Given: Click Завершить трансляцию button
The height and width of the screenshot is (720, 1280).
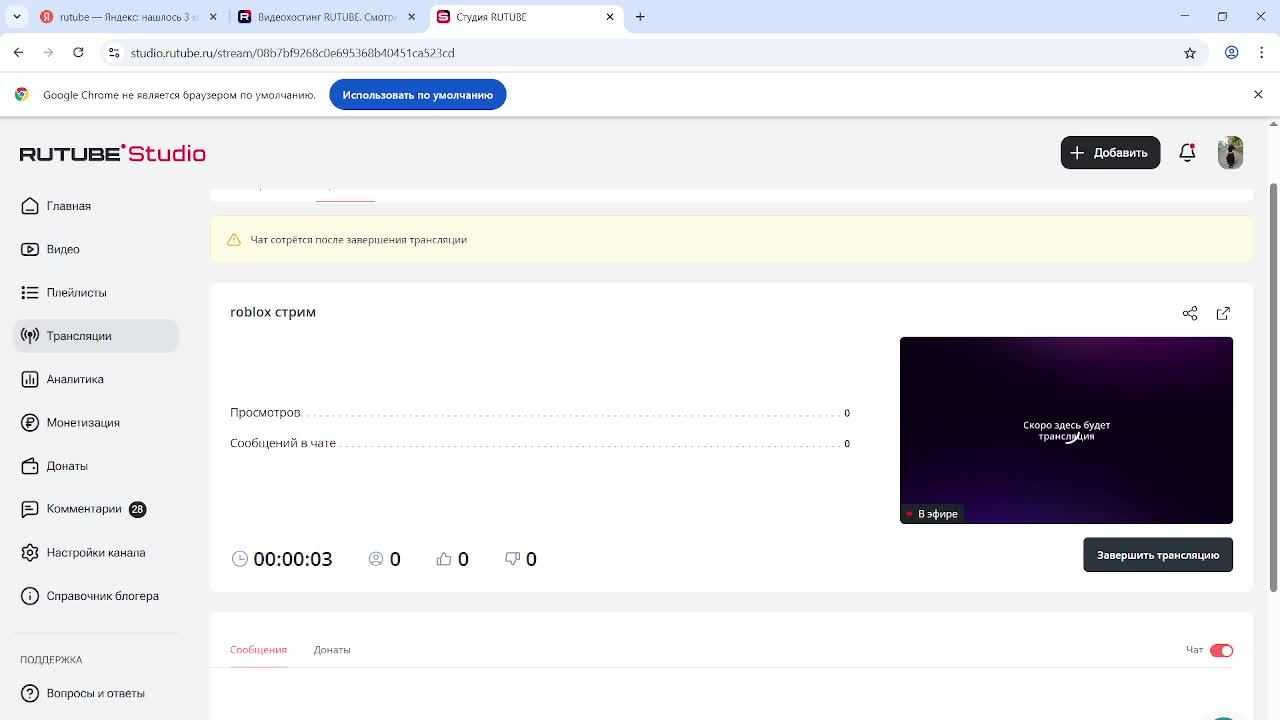Looking at the screenshot, I should point(1158,555).
